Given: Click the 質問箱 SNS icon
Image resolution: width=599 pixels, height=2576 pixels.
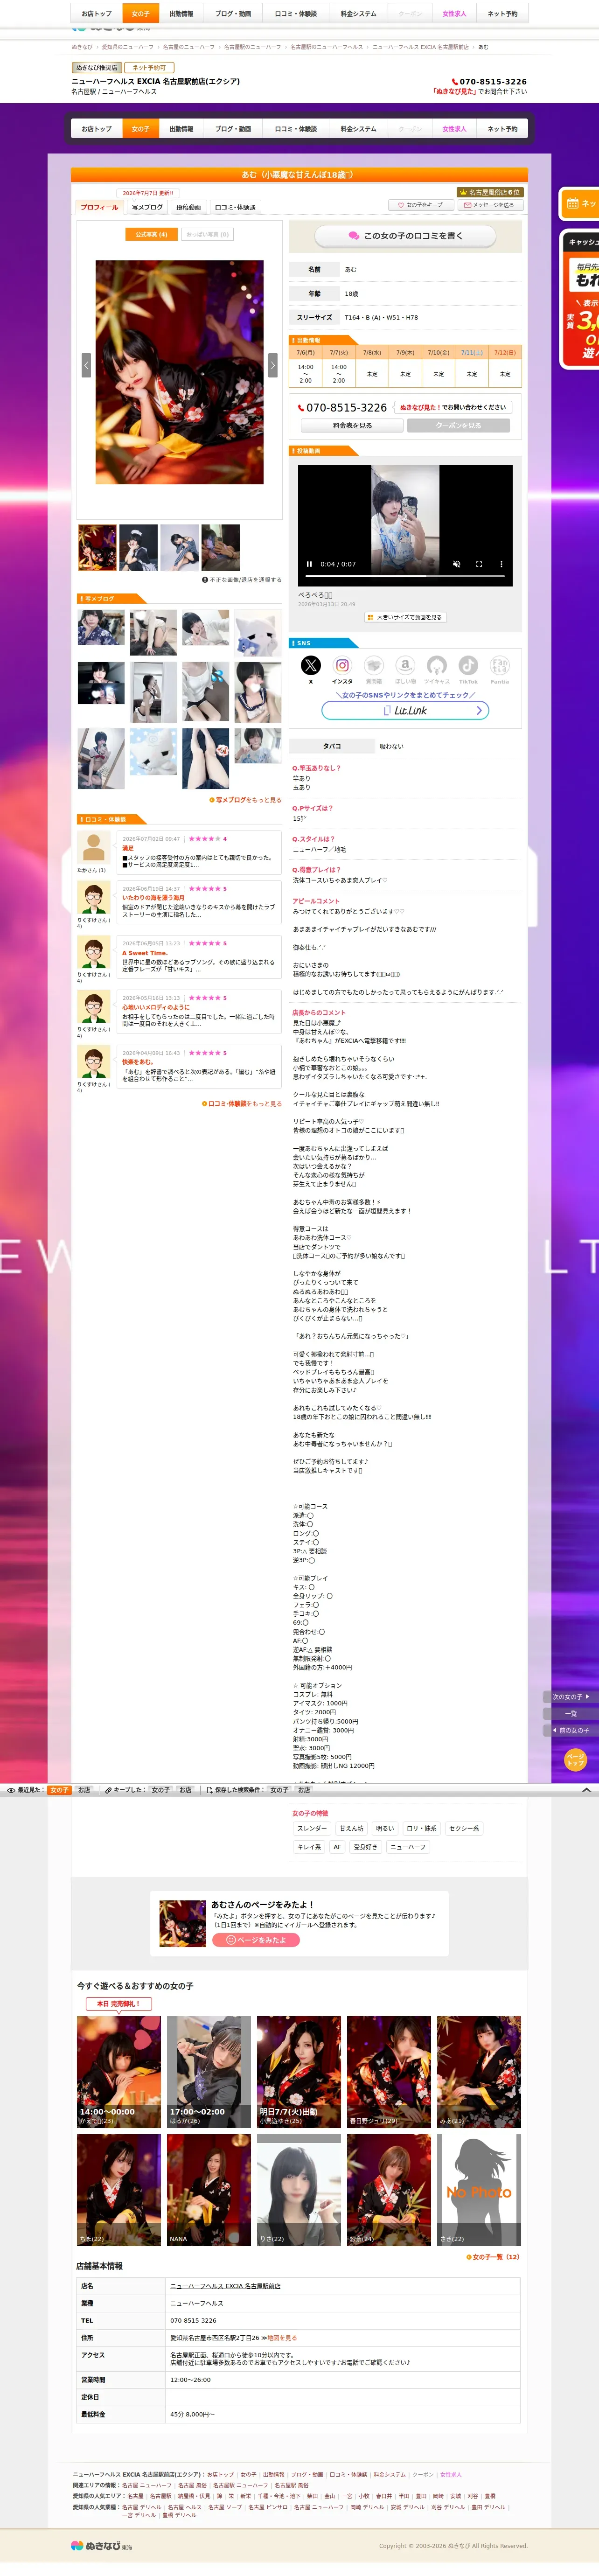Looking at the screenshot, I should coord(373,665).
